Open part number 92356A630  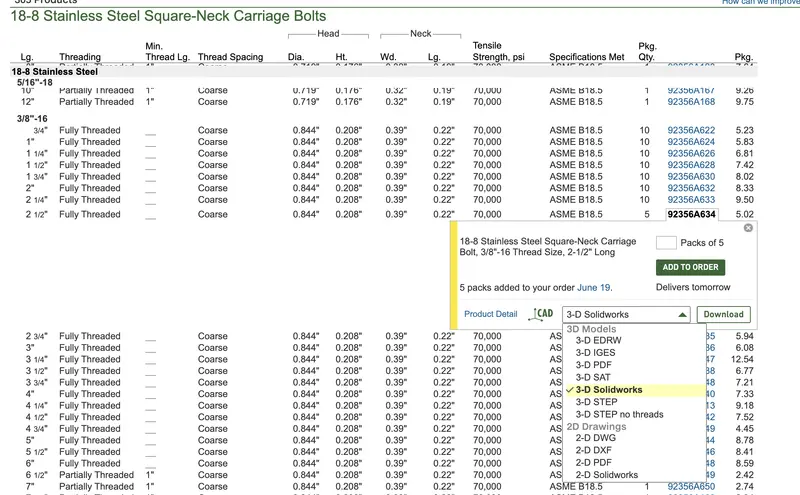pyautogui.click(x=691, y=177)
